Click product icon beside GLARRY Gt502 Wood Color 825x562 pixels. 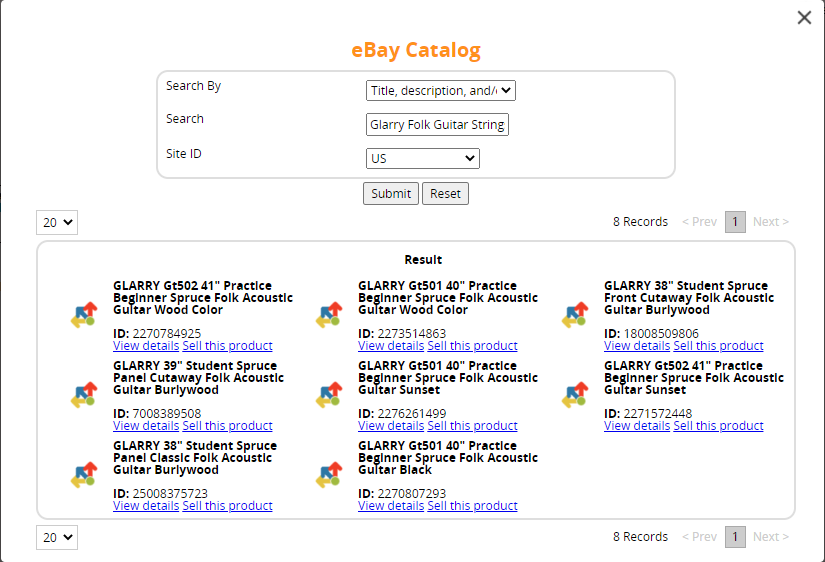[x=84, y=315]
